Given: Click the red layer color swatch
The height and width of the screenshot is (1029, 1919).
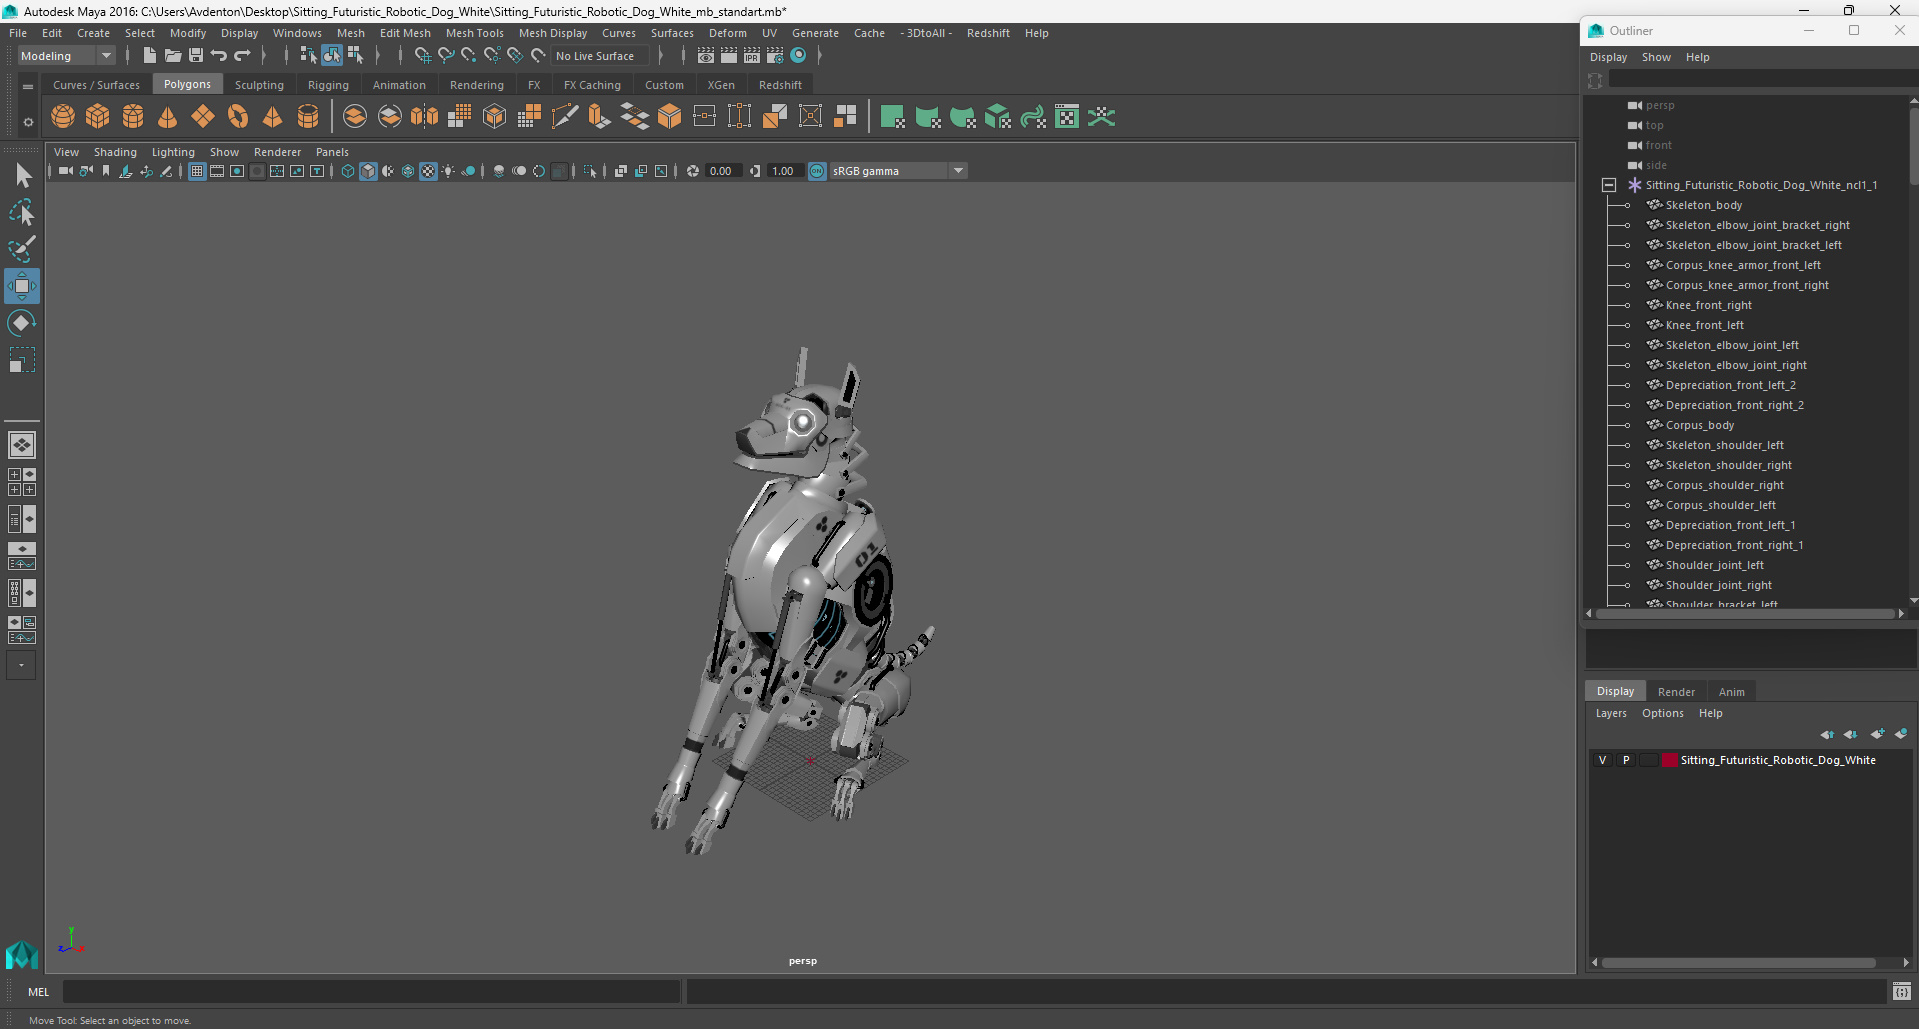Looking at the screenshot, I should pyautogui.click(x=1669, y=760).
